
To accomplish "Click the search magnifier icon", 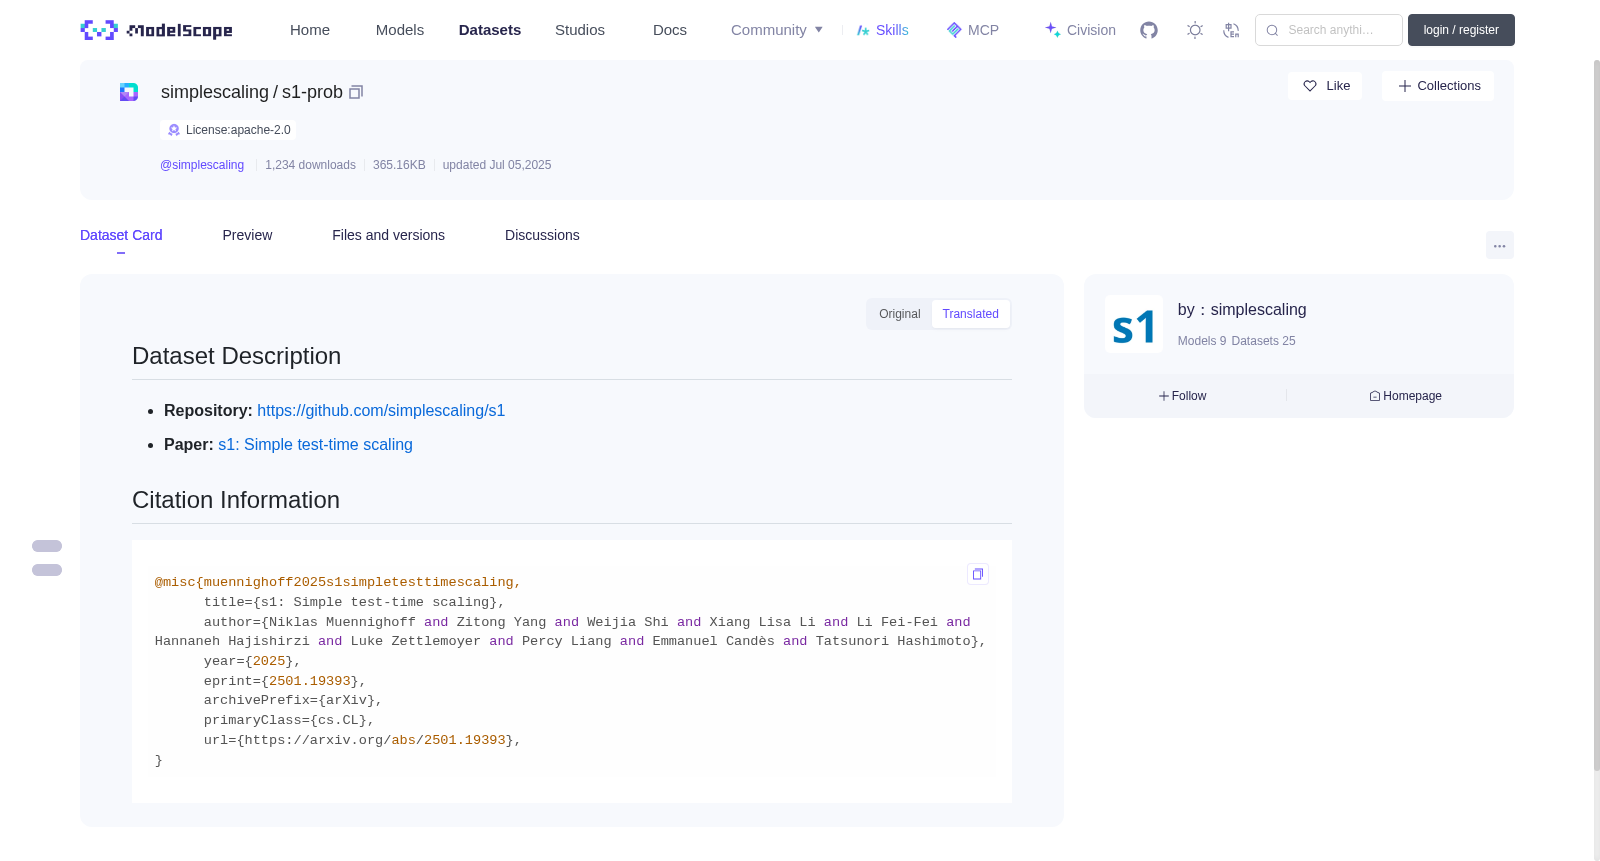I will 1272,30.
